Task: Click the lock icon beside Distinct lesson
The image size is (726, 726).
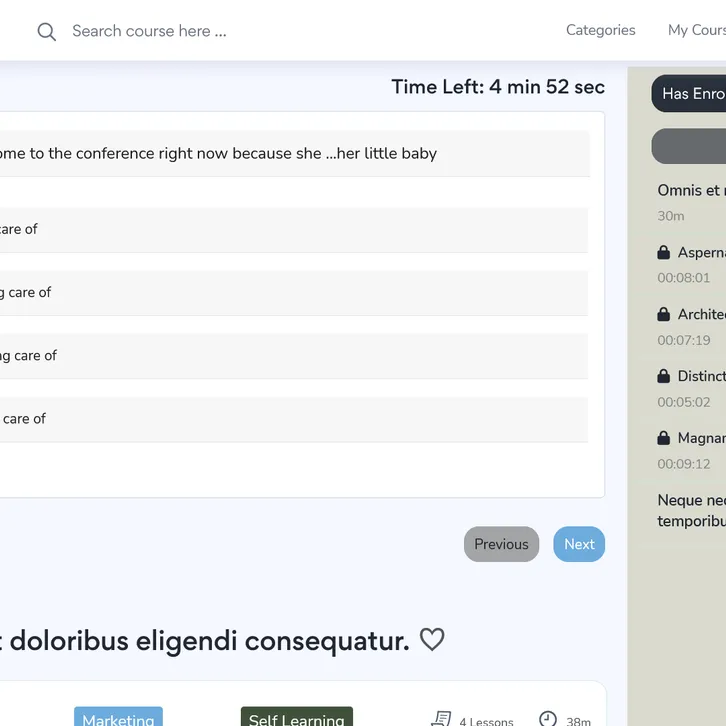Action: pos(663,377)
